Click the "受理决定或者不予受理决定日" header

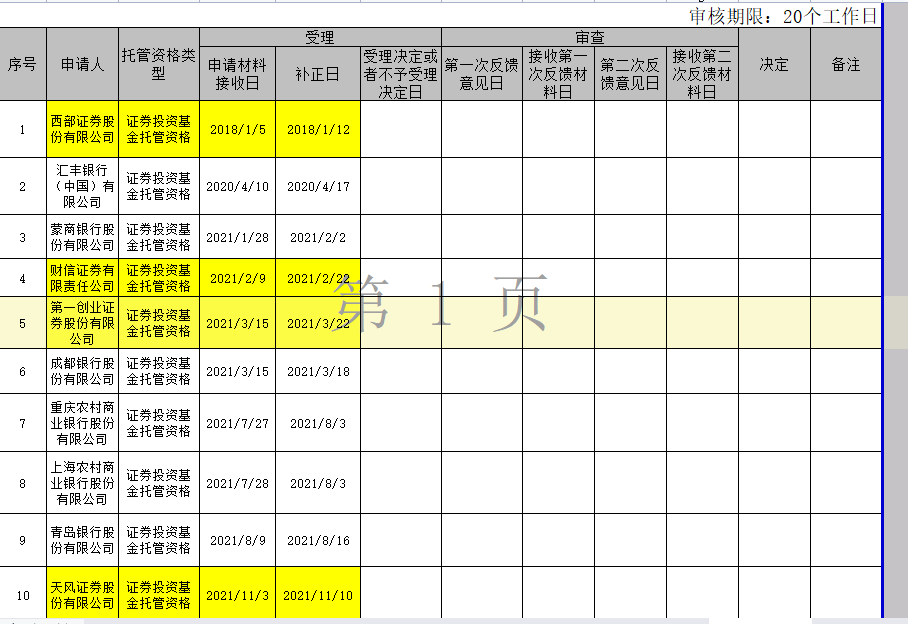click(x=401, y=74)
